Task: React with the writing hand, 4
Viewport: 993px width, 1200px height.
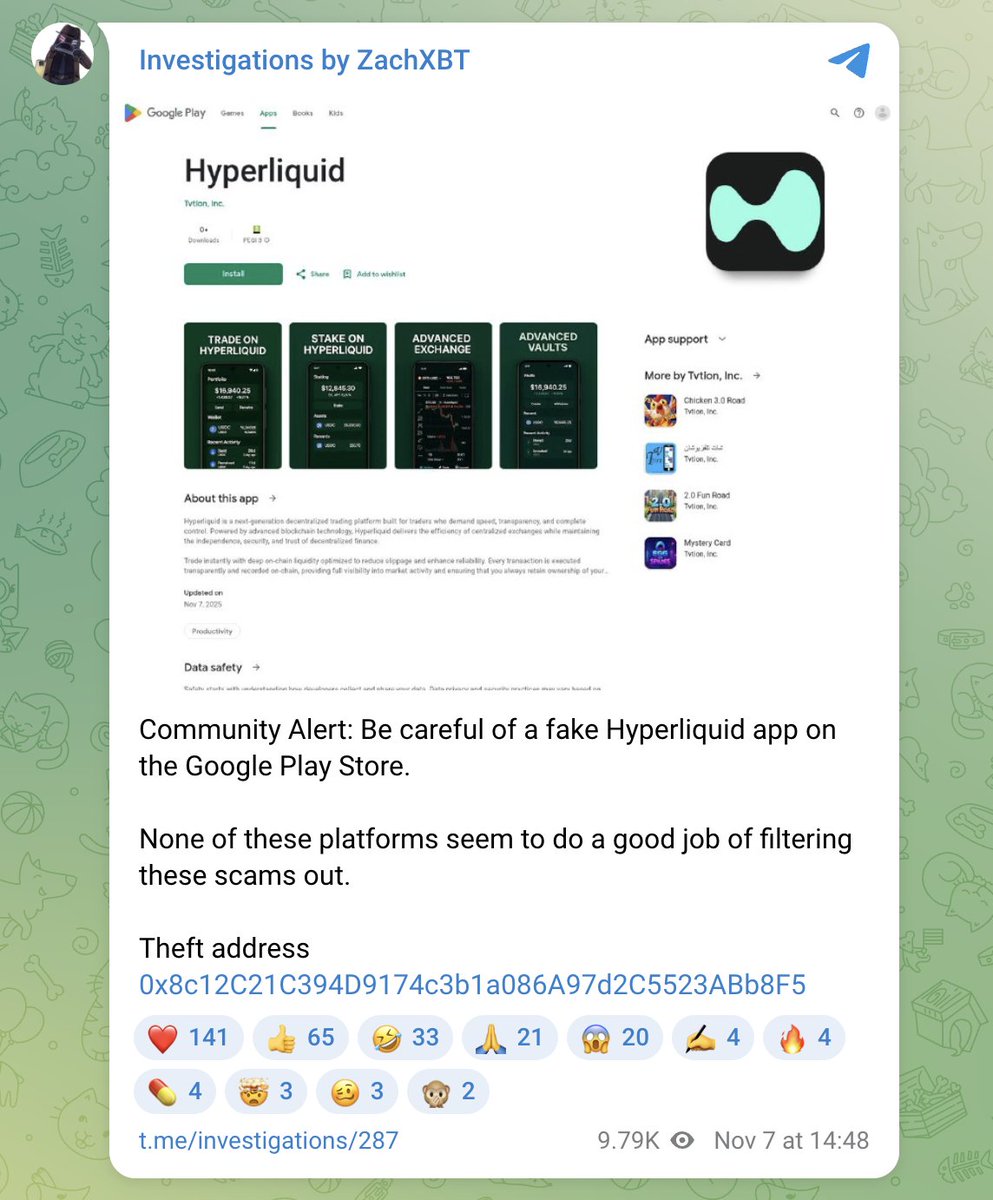Action: 712,1037
